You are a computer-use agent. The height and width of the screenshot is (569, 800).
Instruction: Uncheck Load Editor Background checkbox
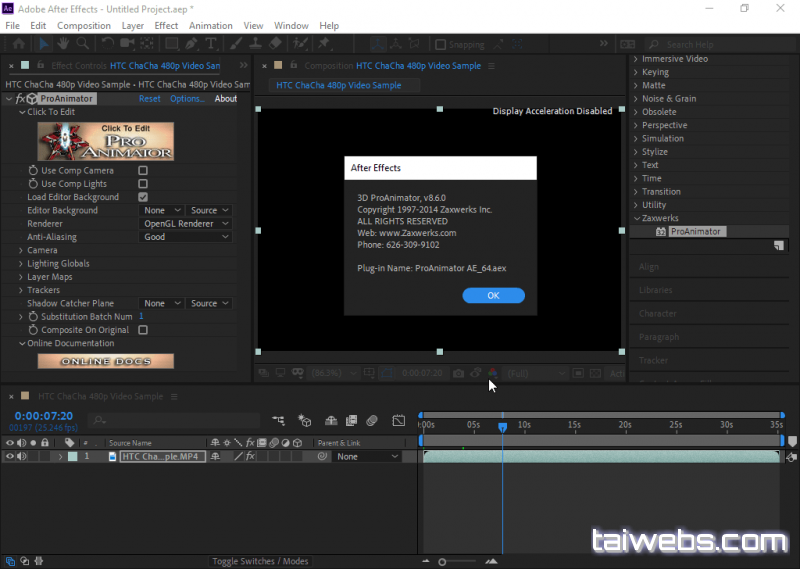coord(143,197)
